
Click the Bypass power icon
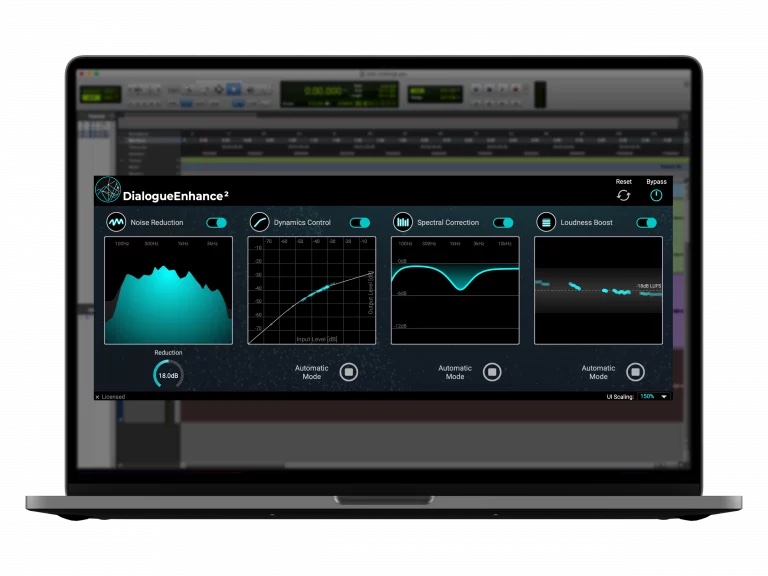point(656,195)
